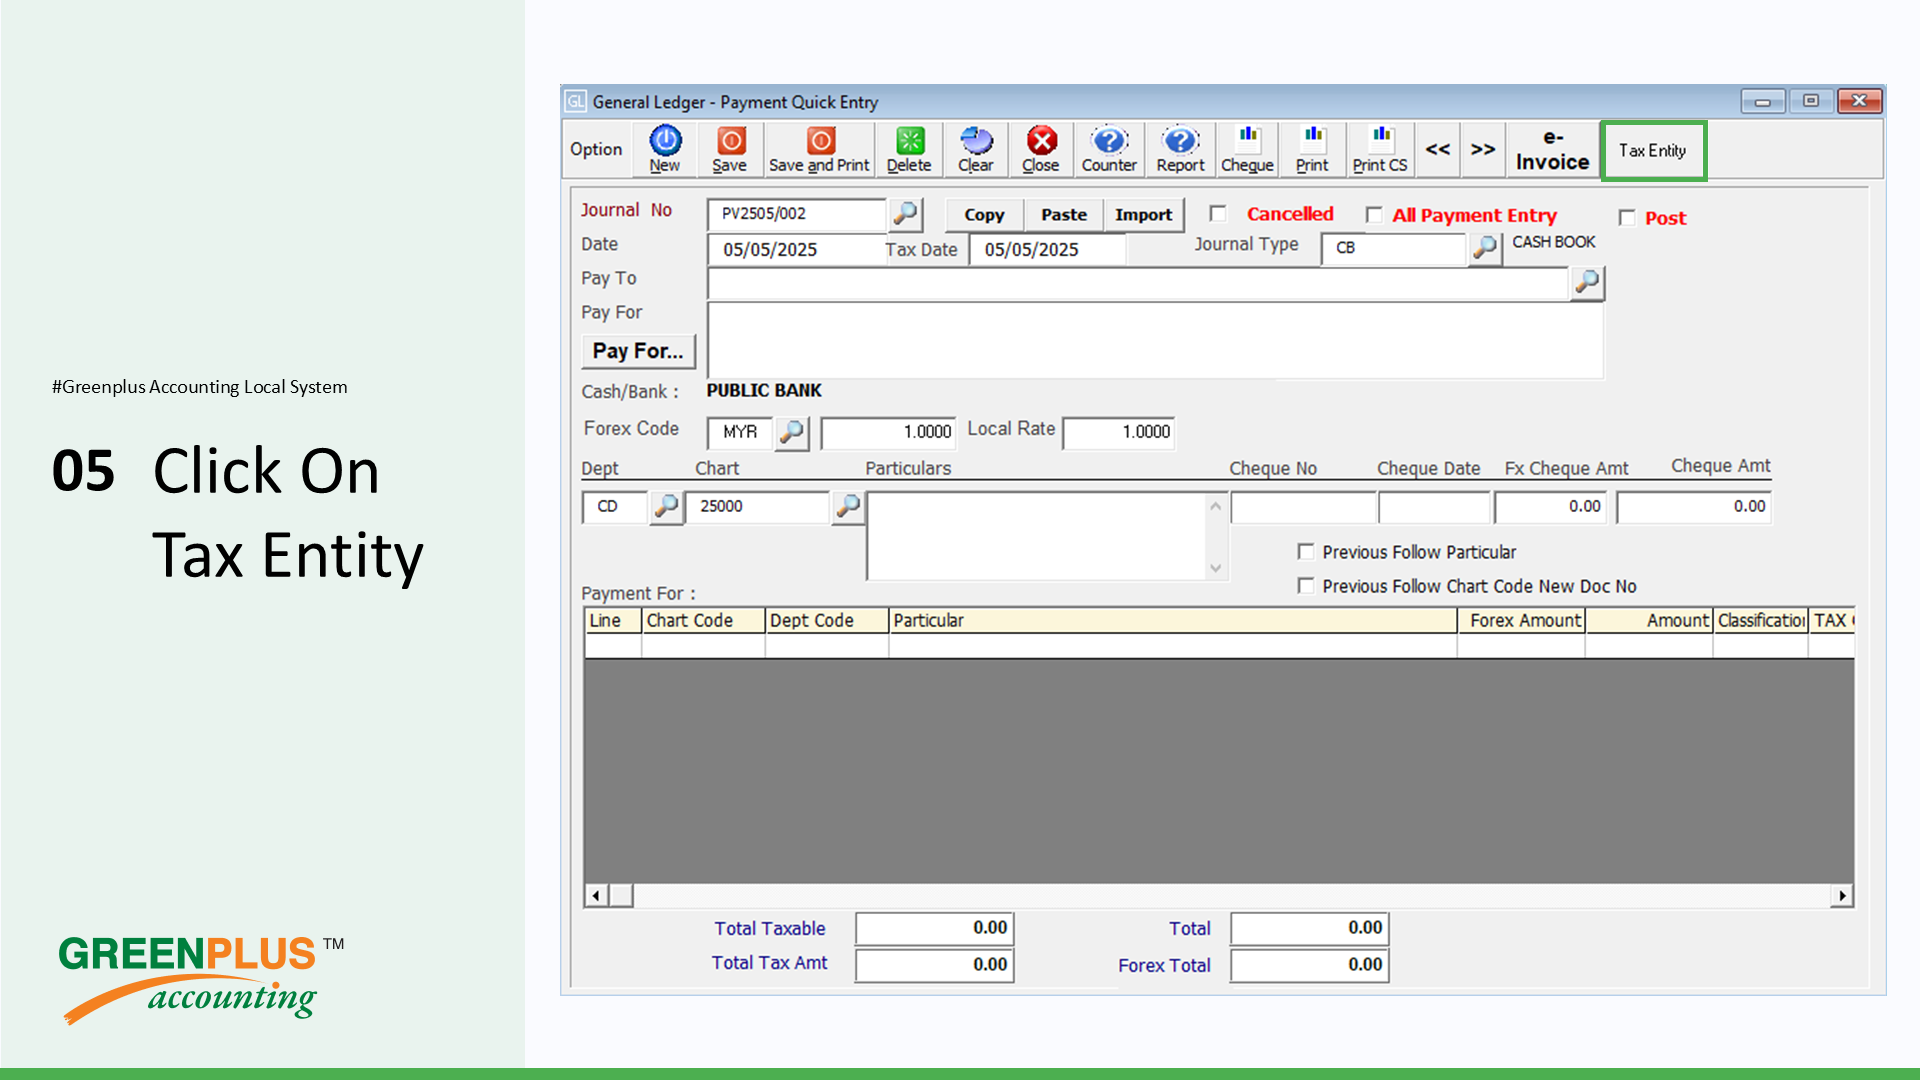Click the Tax Entity toolbar button
The image size is (1920, 1080).
tap(1653, 151)
